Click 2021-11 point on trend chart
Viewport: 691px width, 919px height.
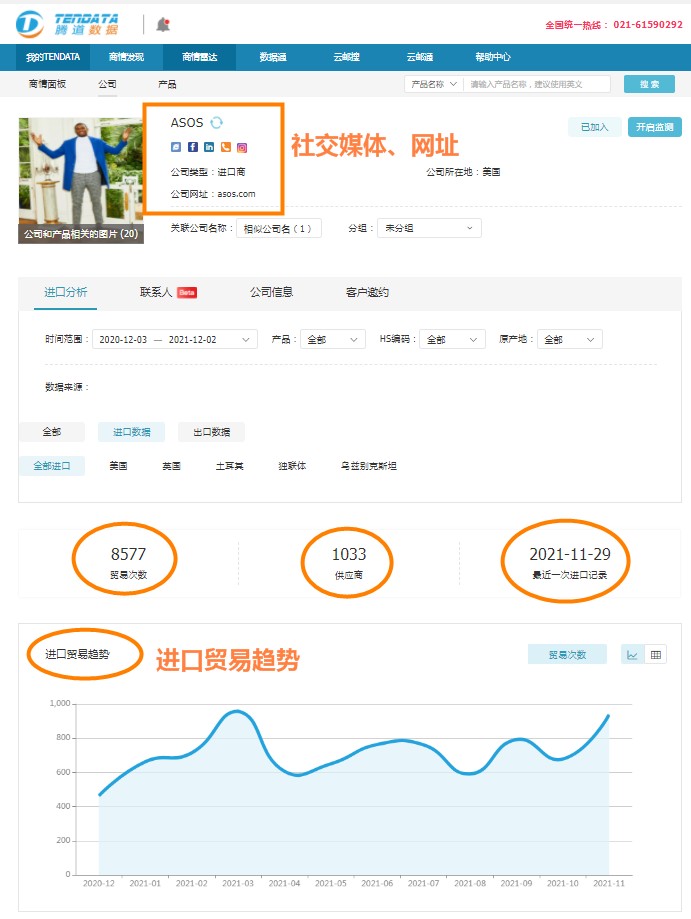[609, 716]
